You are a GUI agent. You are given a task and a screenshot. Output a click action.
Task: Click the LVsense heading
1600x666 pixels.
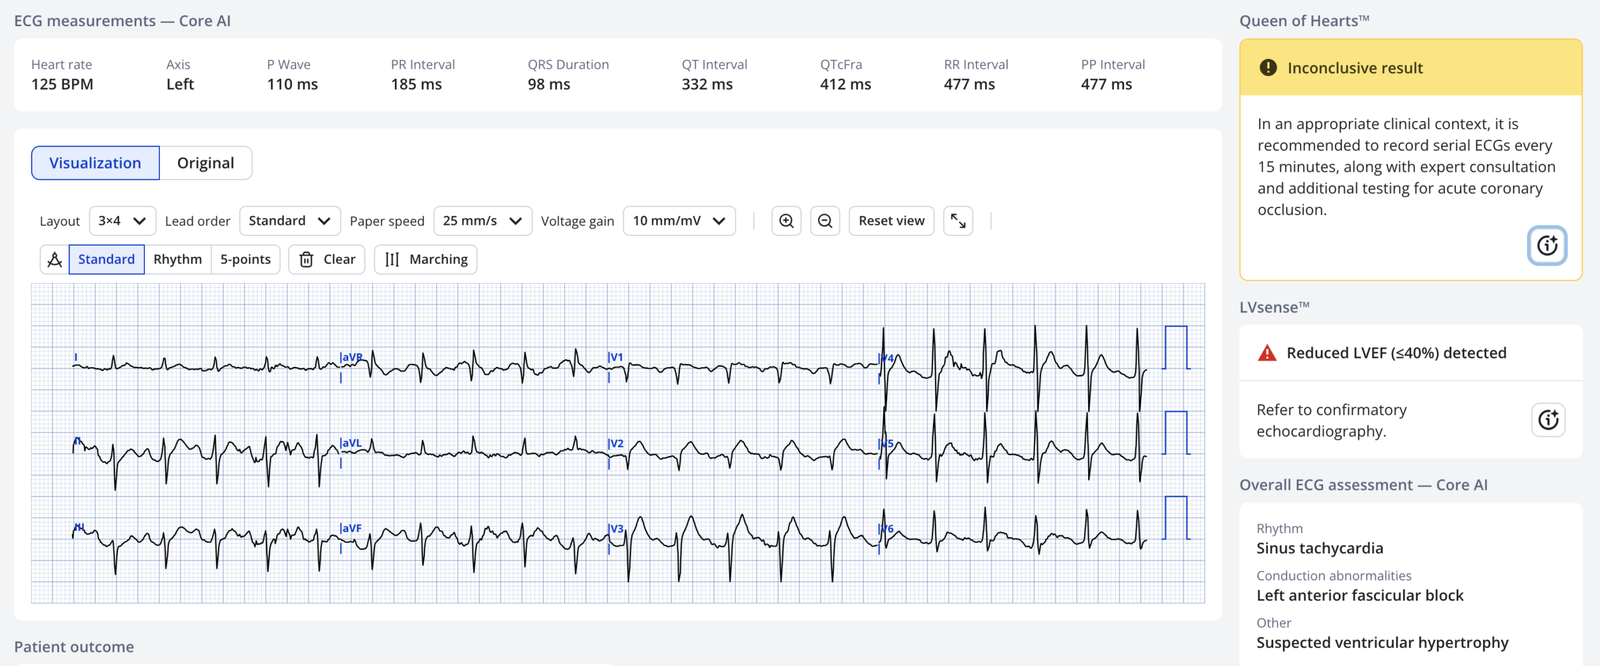click(x=1274, y=307)
